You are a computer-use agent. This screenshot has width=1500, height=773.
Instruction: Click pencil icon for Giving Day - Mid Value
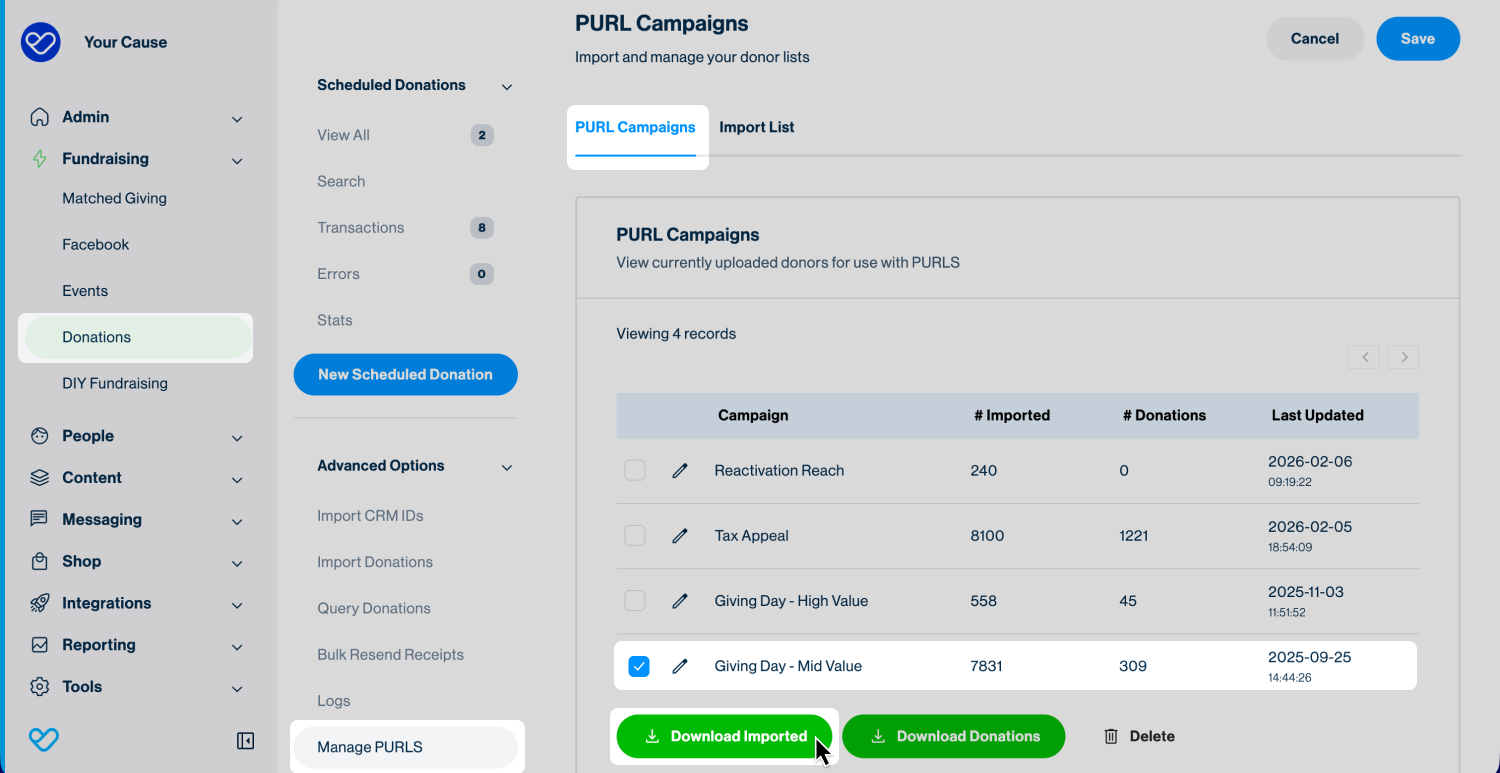[x=680, y=666]
